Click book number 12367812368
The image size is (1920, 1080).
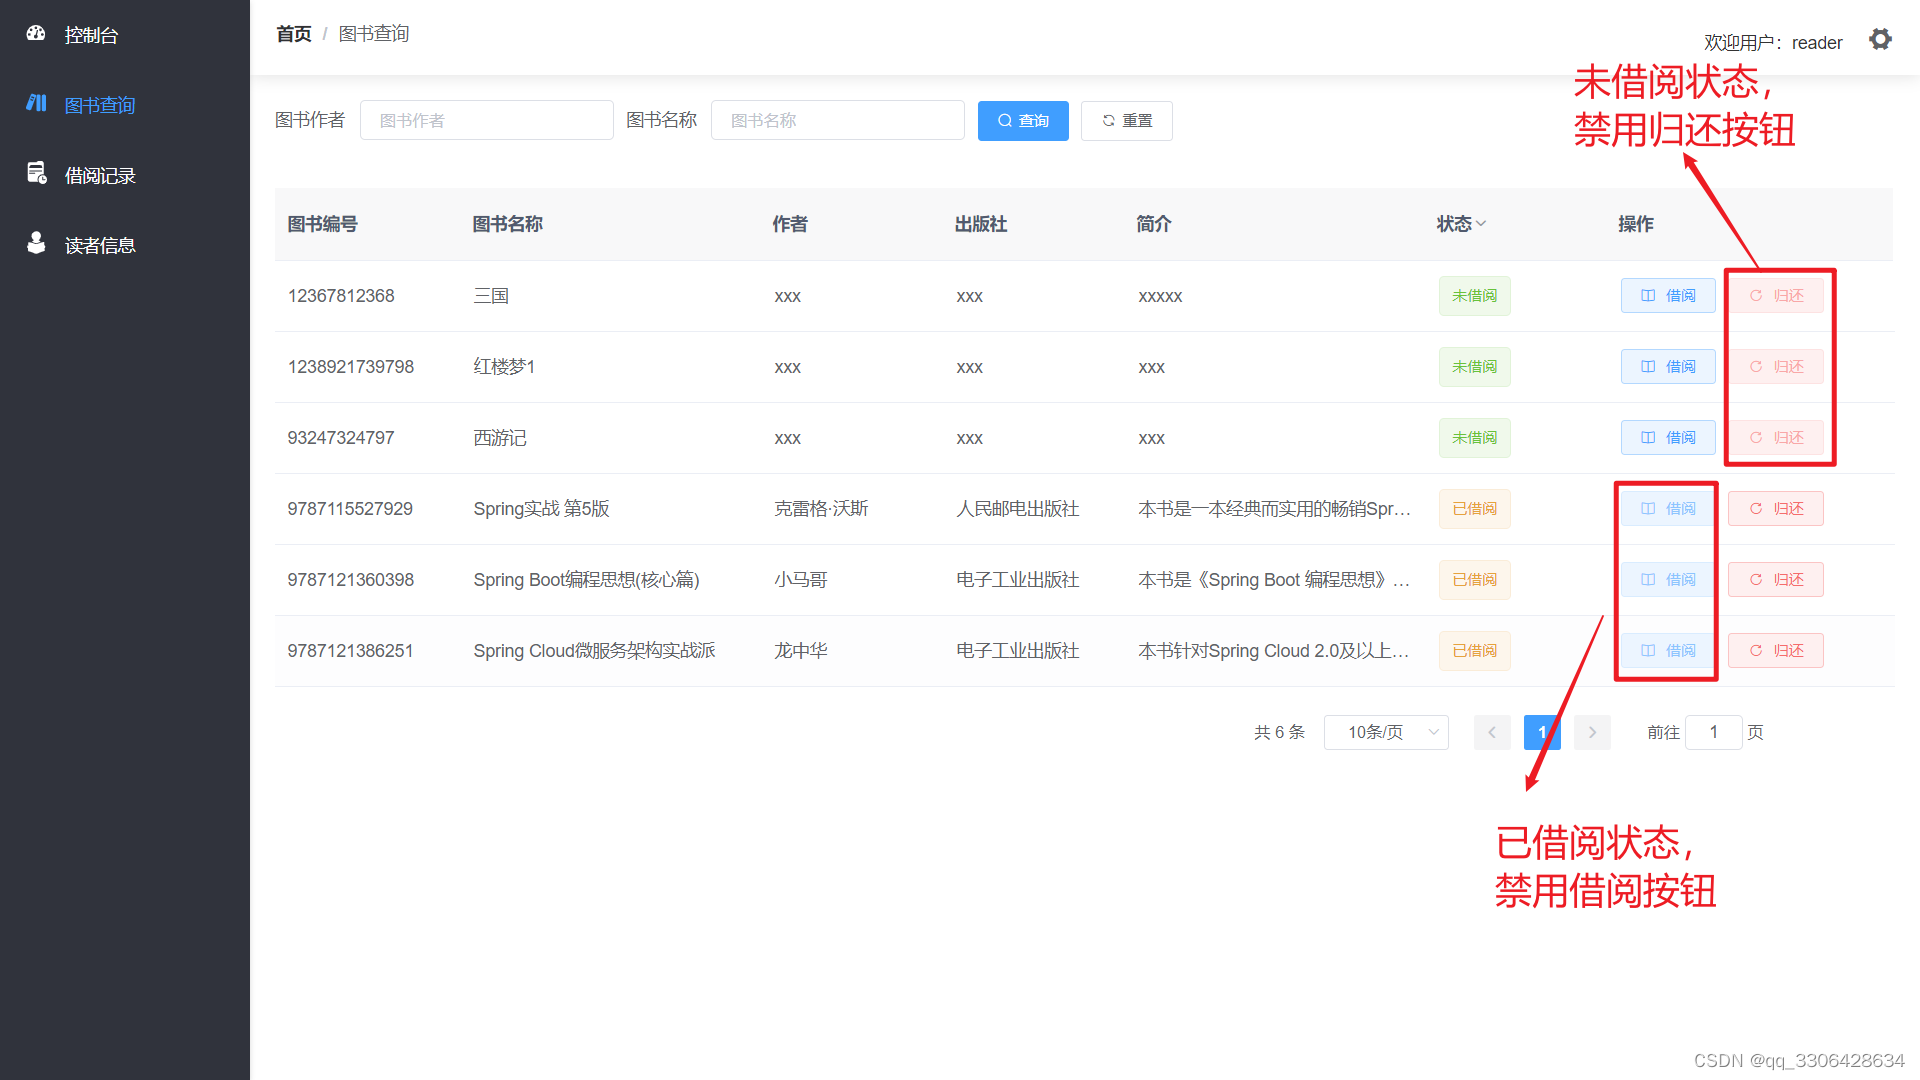tap(341, 296)
